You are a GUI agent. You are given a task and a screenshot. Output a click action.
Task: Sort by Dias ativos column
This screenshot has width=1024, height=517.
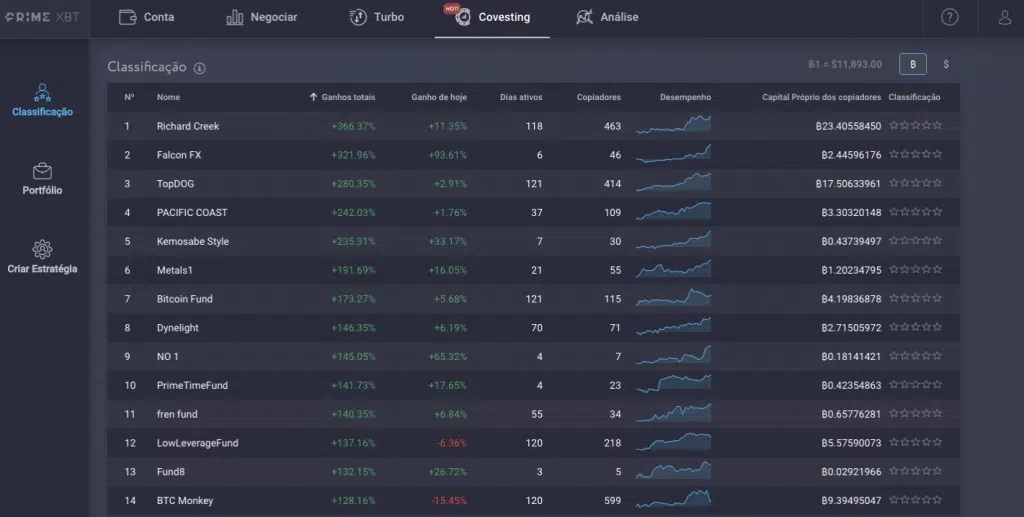(x=521, y=97)
